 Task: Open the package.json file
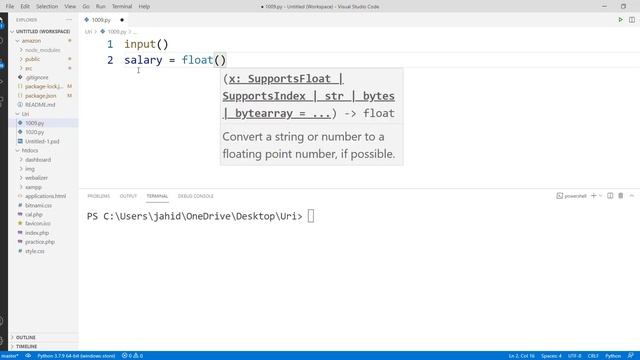(x=40, y=96)
